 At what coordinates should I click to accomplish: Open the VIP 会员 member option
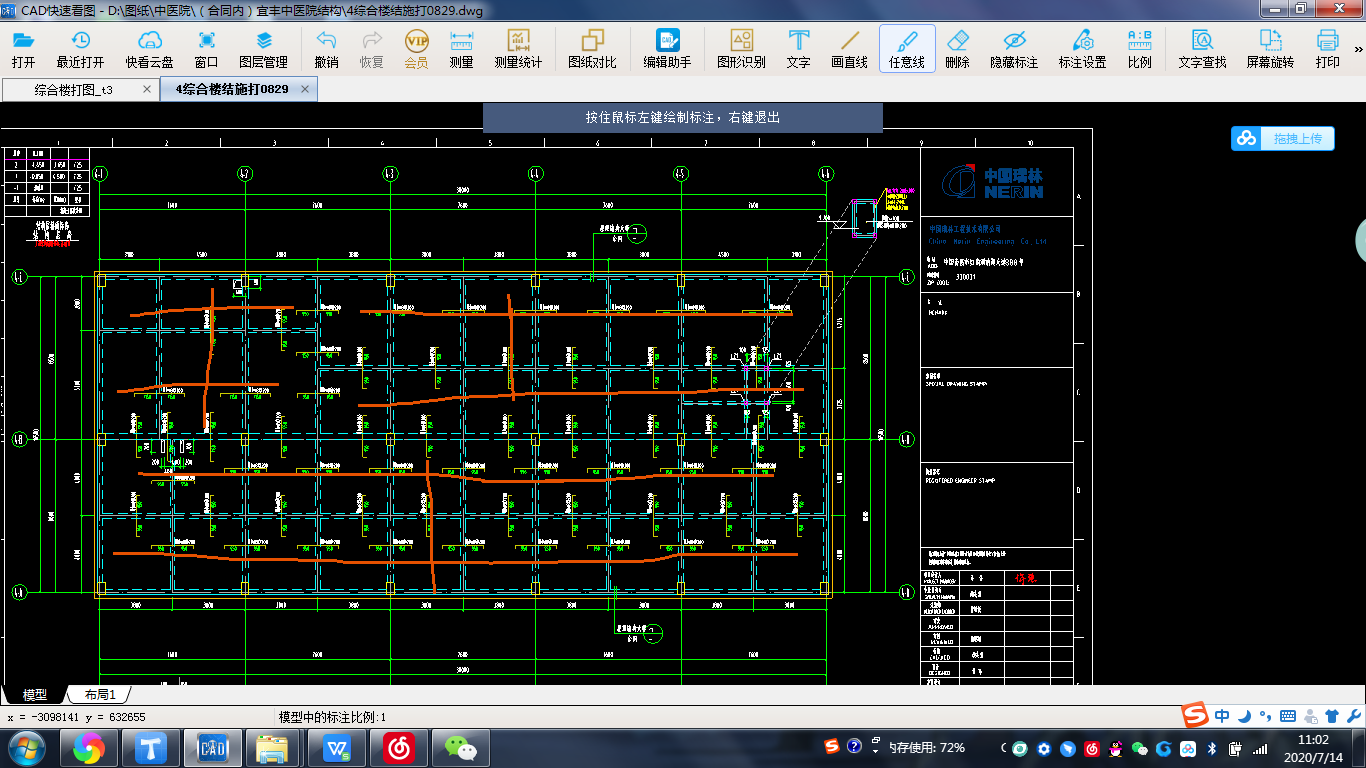click(x=416, y=49)
